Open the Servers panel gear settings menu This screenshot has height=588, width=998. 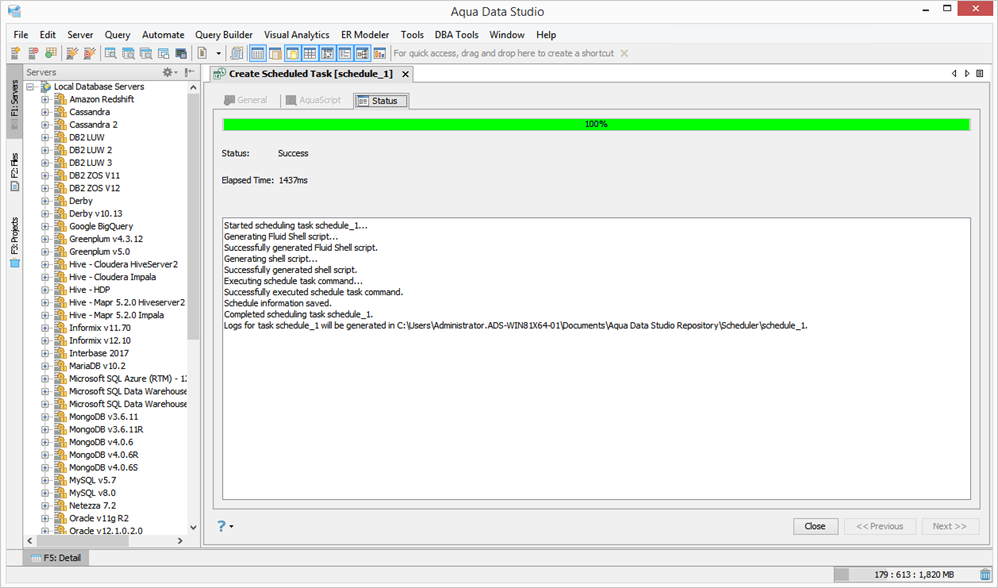point(169,73)
